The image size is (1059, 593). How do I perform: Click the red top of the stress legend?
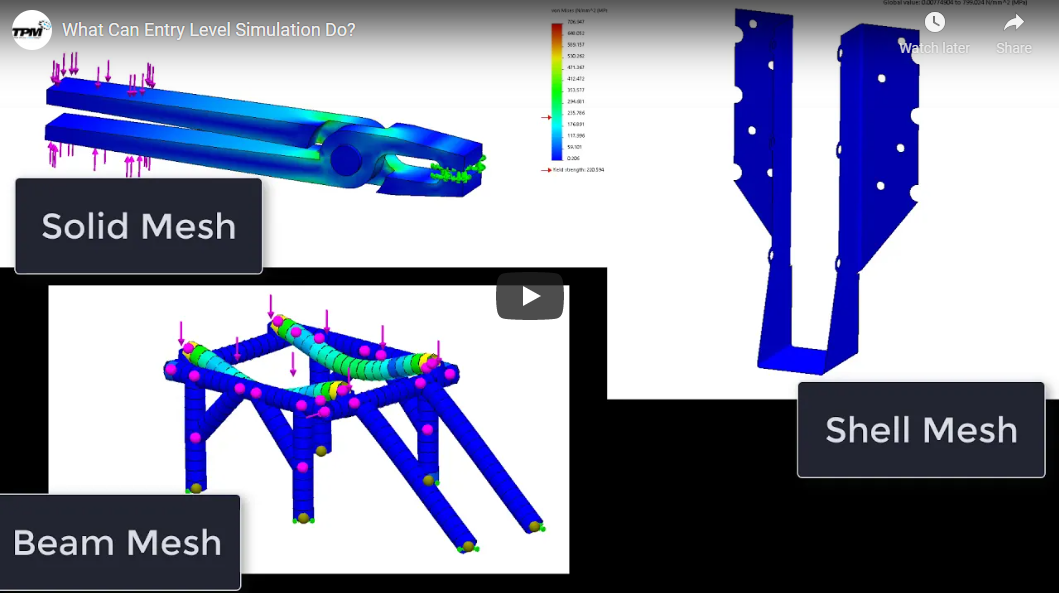tap(556, 28)
